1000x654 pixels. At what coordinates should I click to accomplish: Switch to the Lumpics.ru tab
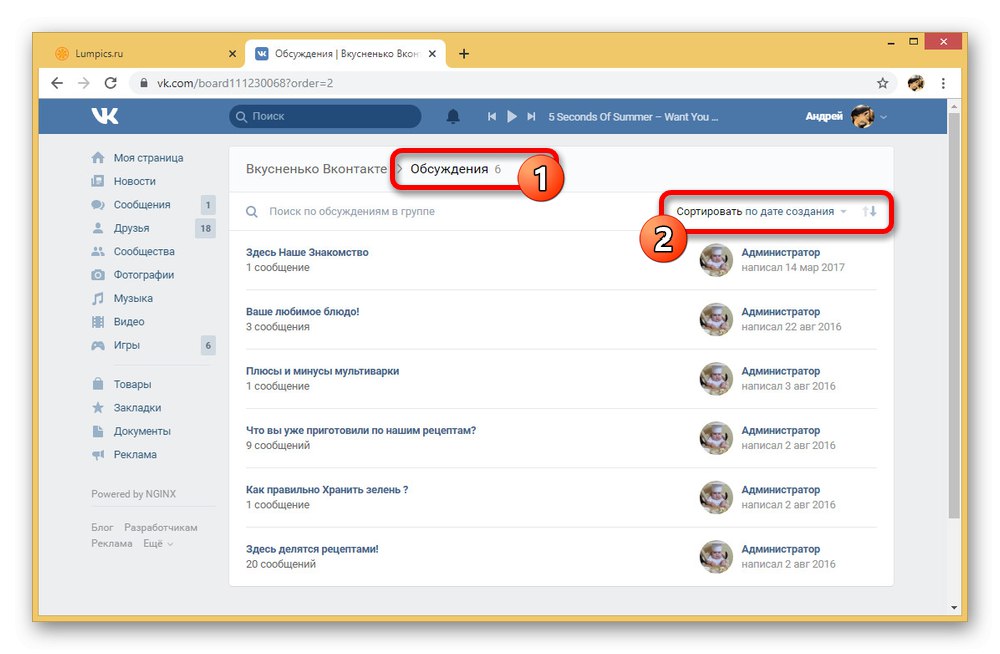point(145,54)
